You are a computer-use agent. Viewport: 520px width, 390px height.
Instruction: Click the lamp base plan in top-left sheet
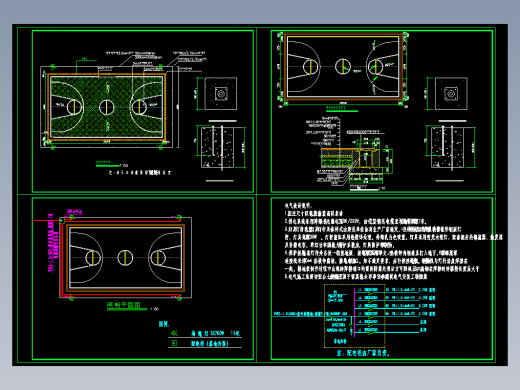(221, 94)
